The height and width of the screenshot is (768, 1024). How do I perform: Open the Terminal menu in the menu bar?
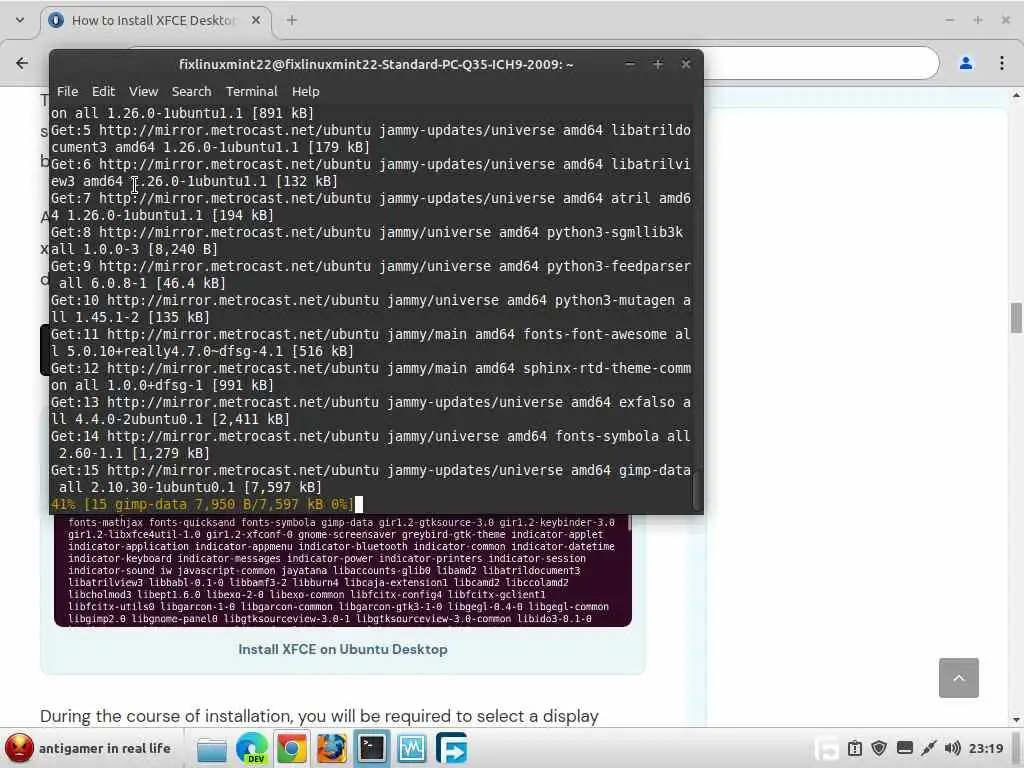click(x=251, y=91)
